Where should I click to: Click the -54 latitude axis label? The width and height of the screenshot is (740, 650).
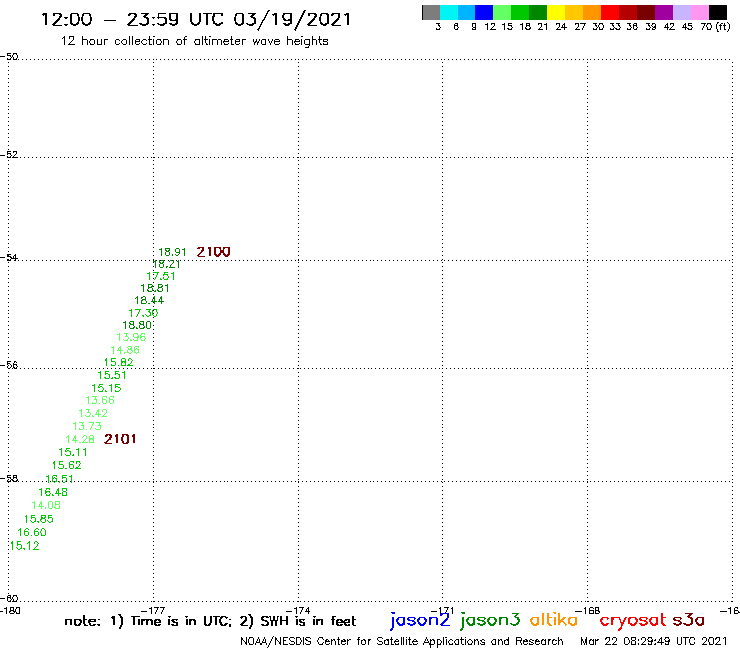coord(9,258)
